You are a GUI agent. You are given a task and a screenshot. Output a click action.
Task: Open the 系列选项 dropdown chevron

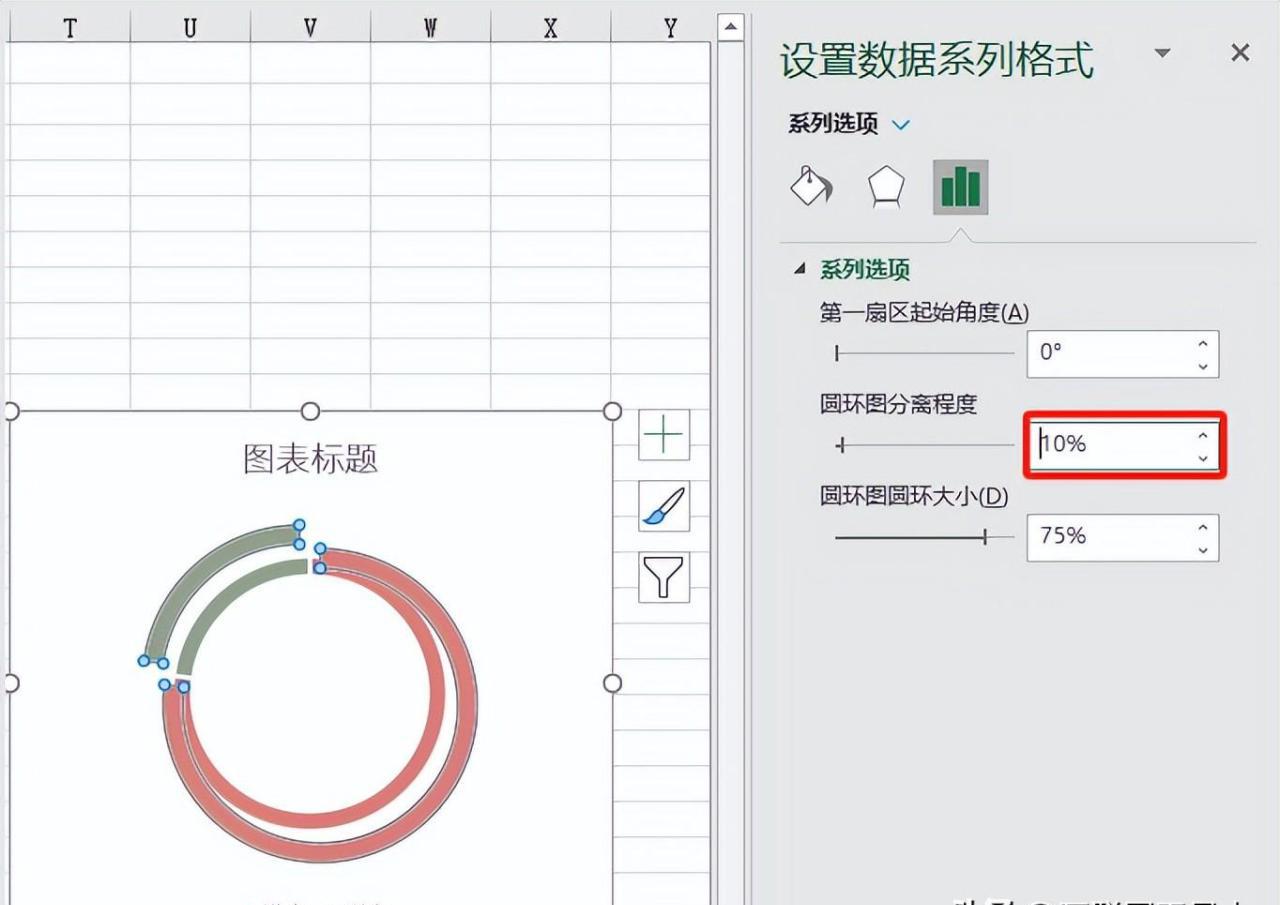click(x=901, y=125)
